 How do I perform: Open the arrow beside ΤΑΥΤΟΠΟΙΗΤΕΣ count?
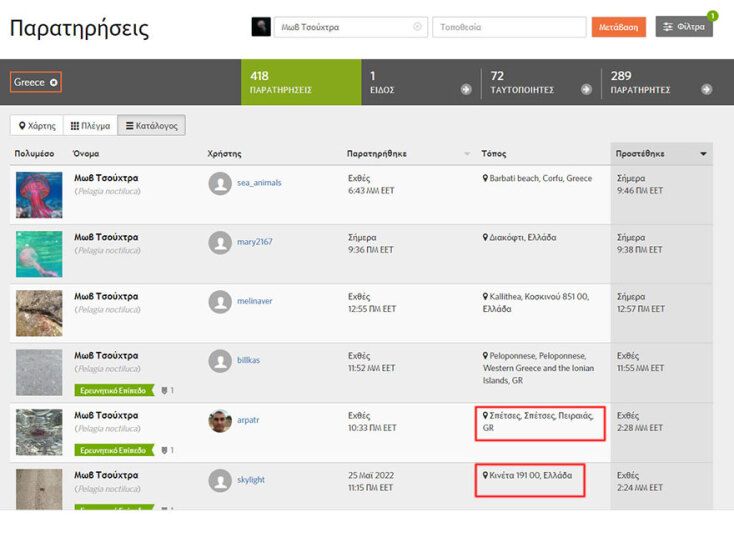pyautogui.click(x=586, y=89)
